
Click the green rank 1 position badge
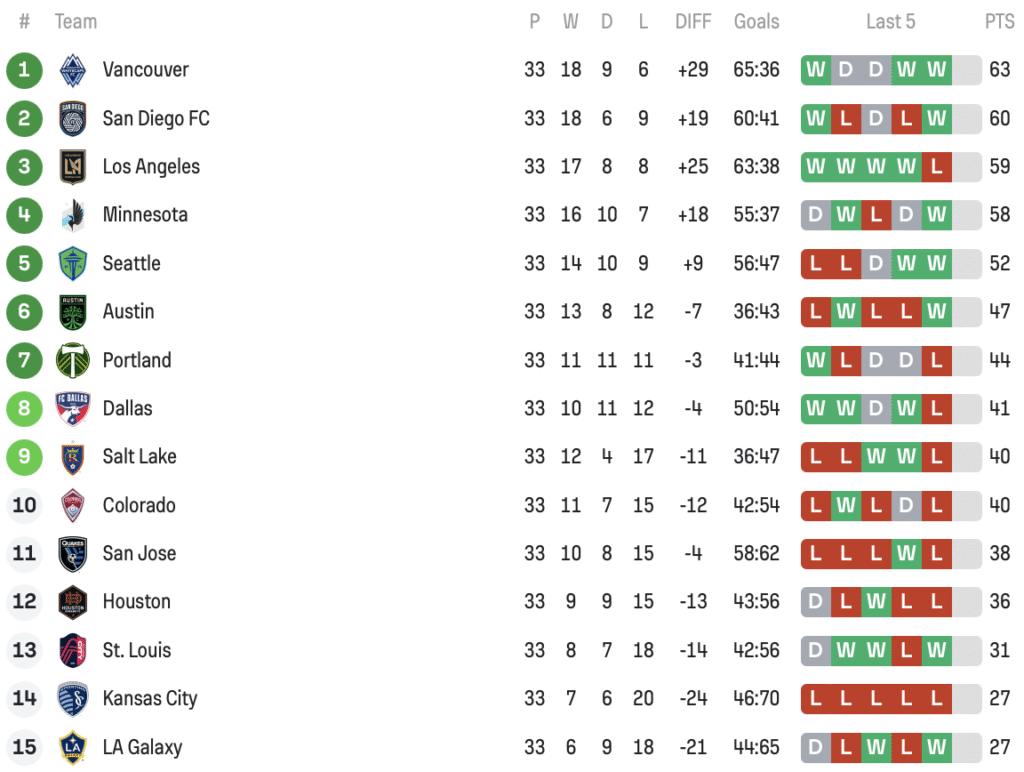coord(24,70)
